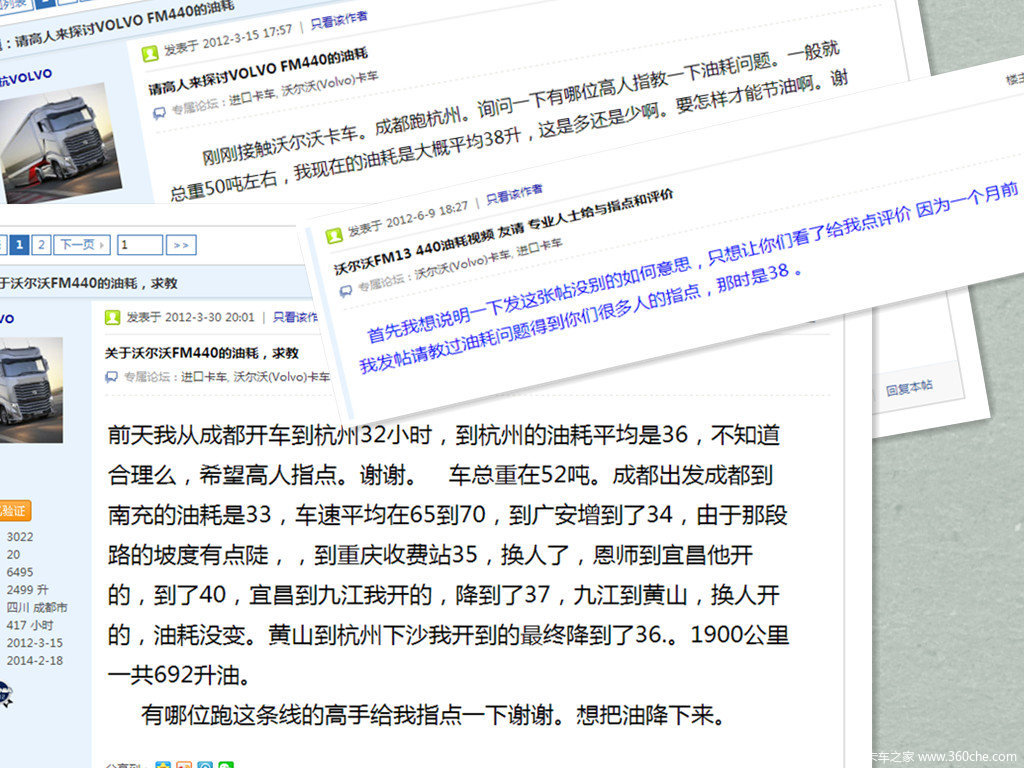The height and width of the screenshot is (768, 1024).
Task: Click green user icon beside 2012-3-30 20:01 post
Action: point(112,317)
